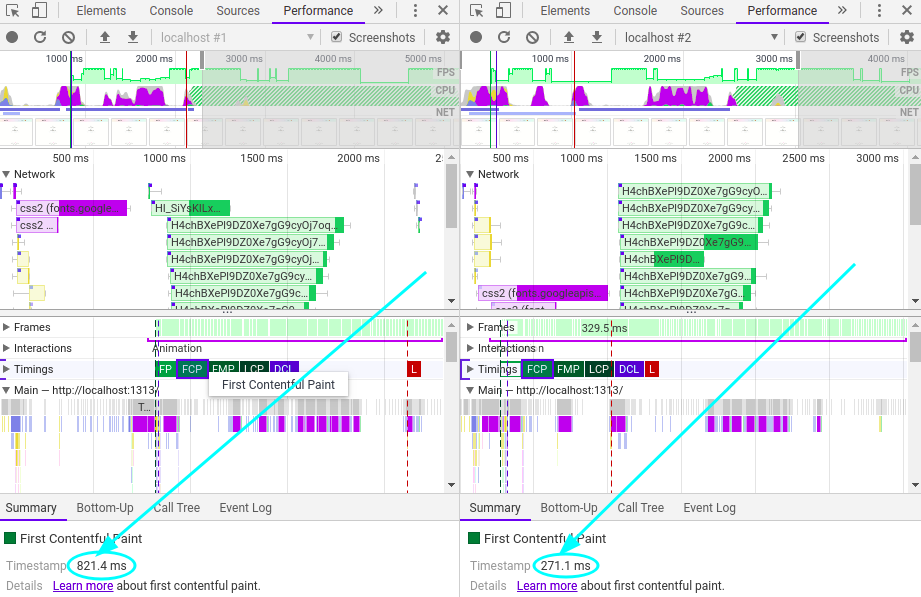
Task: Collapse Network section in left panel
Action: [x=6, y=175]
